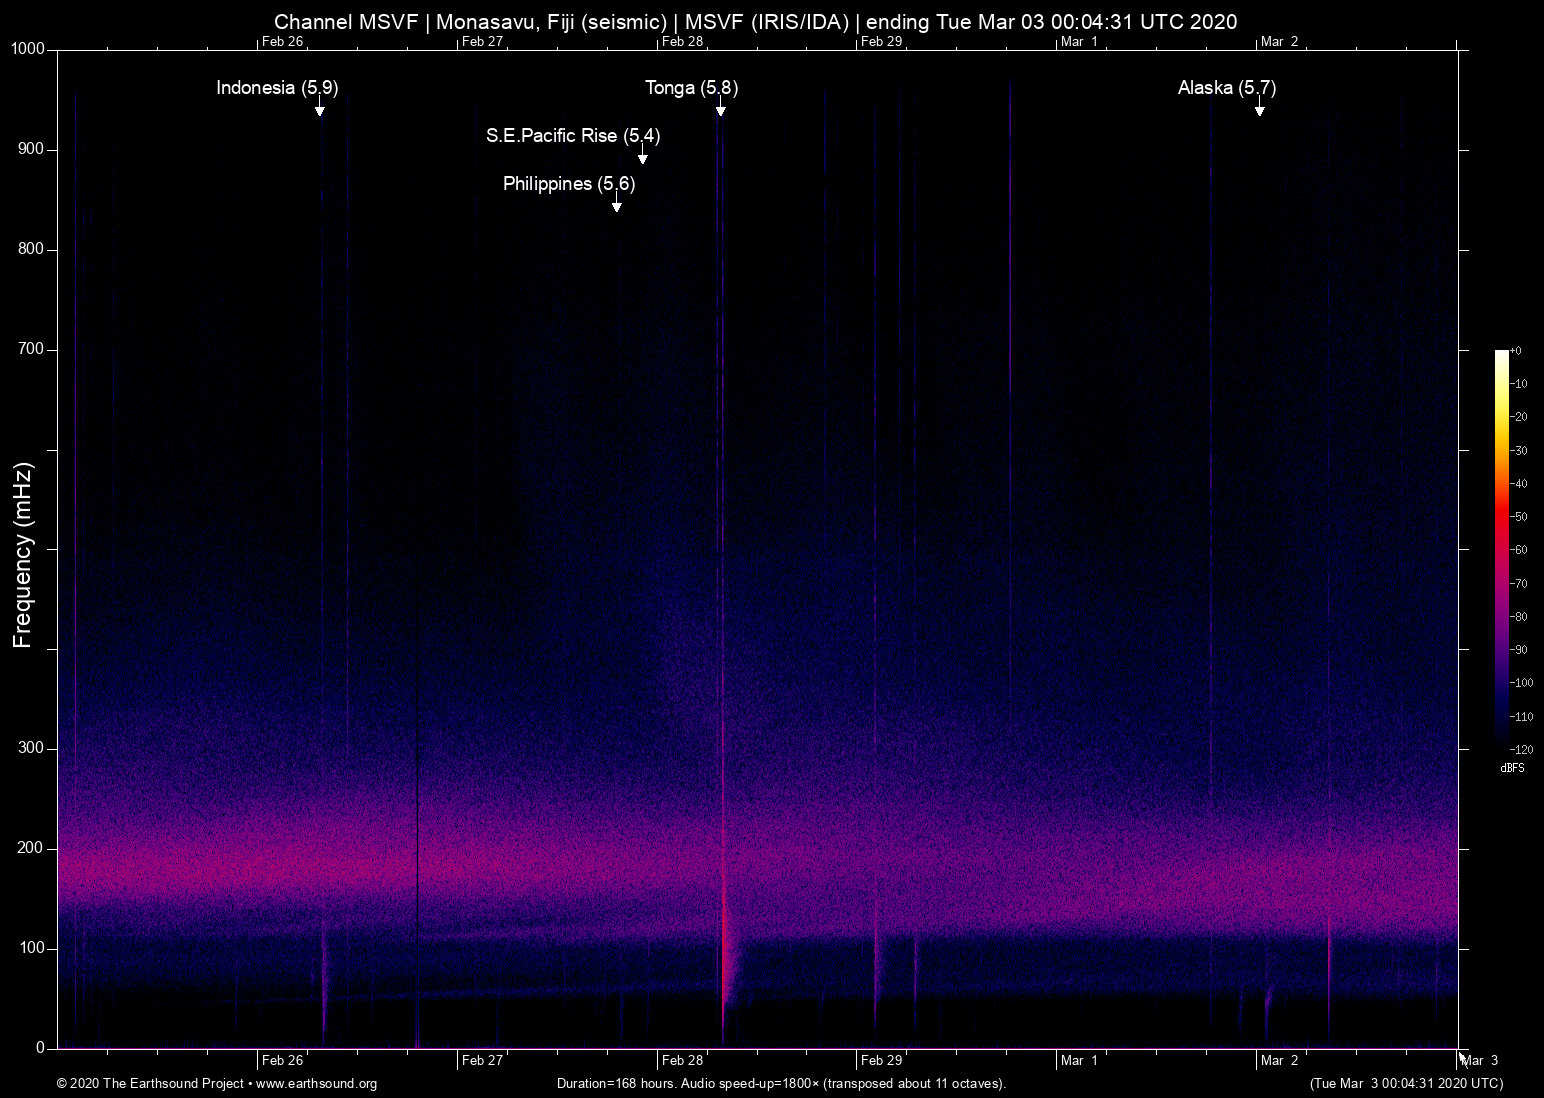Viewport: 1544px width, 1098px height.
Task: Click the Duration=168 hours footer text
Action: [x=781, y=1084]
